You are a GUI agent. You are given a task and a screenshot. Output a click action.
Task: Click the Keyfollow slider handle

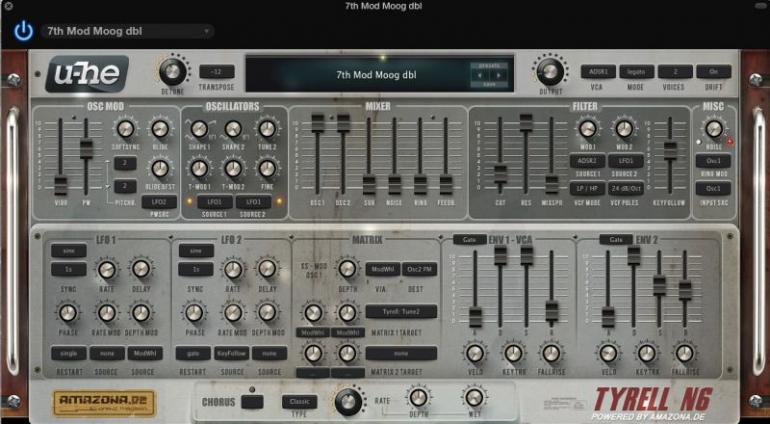coord(670,151)
